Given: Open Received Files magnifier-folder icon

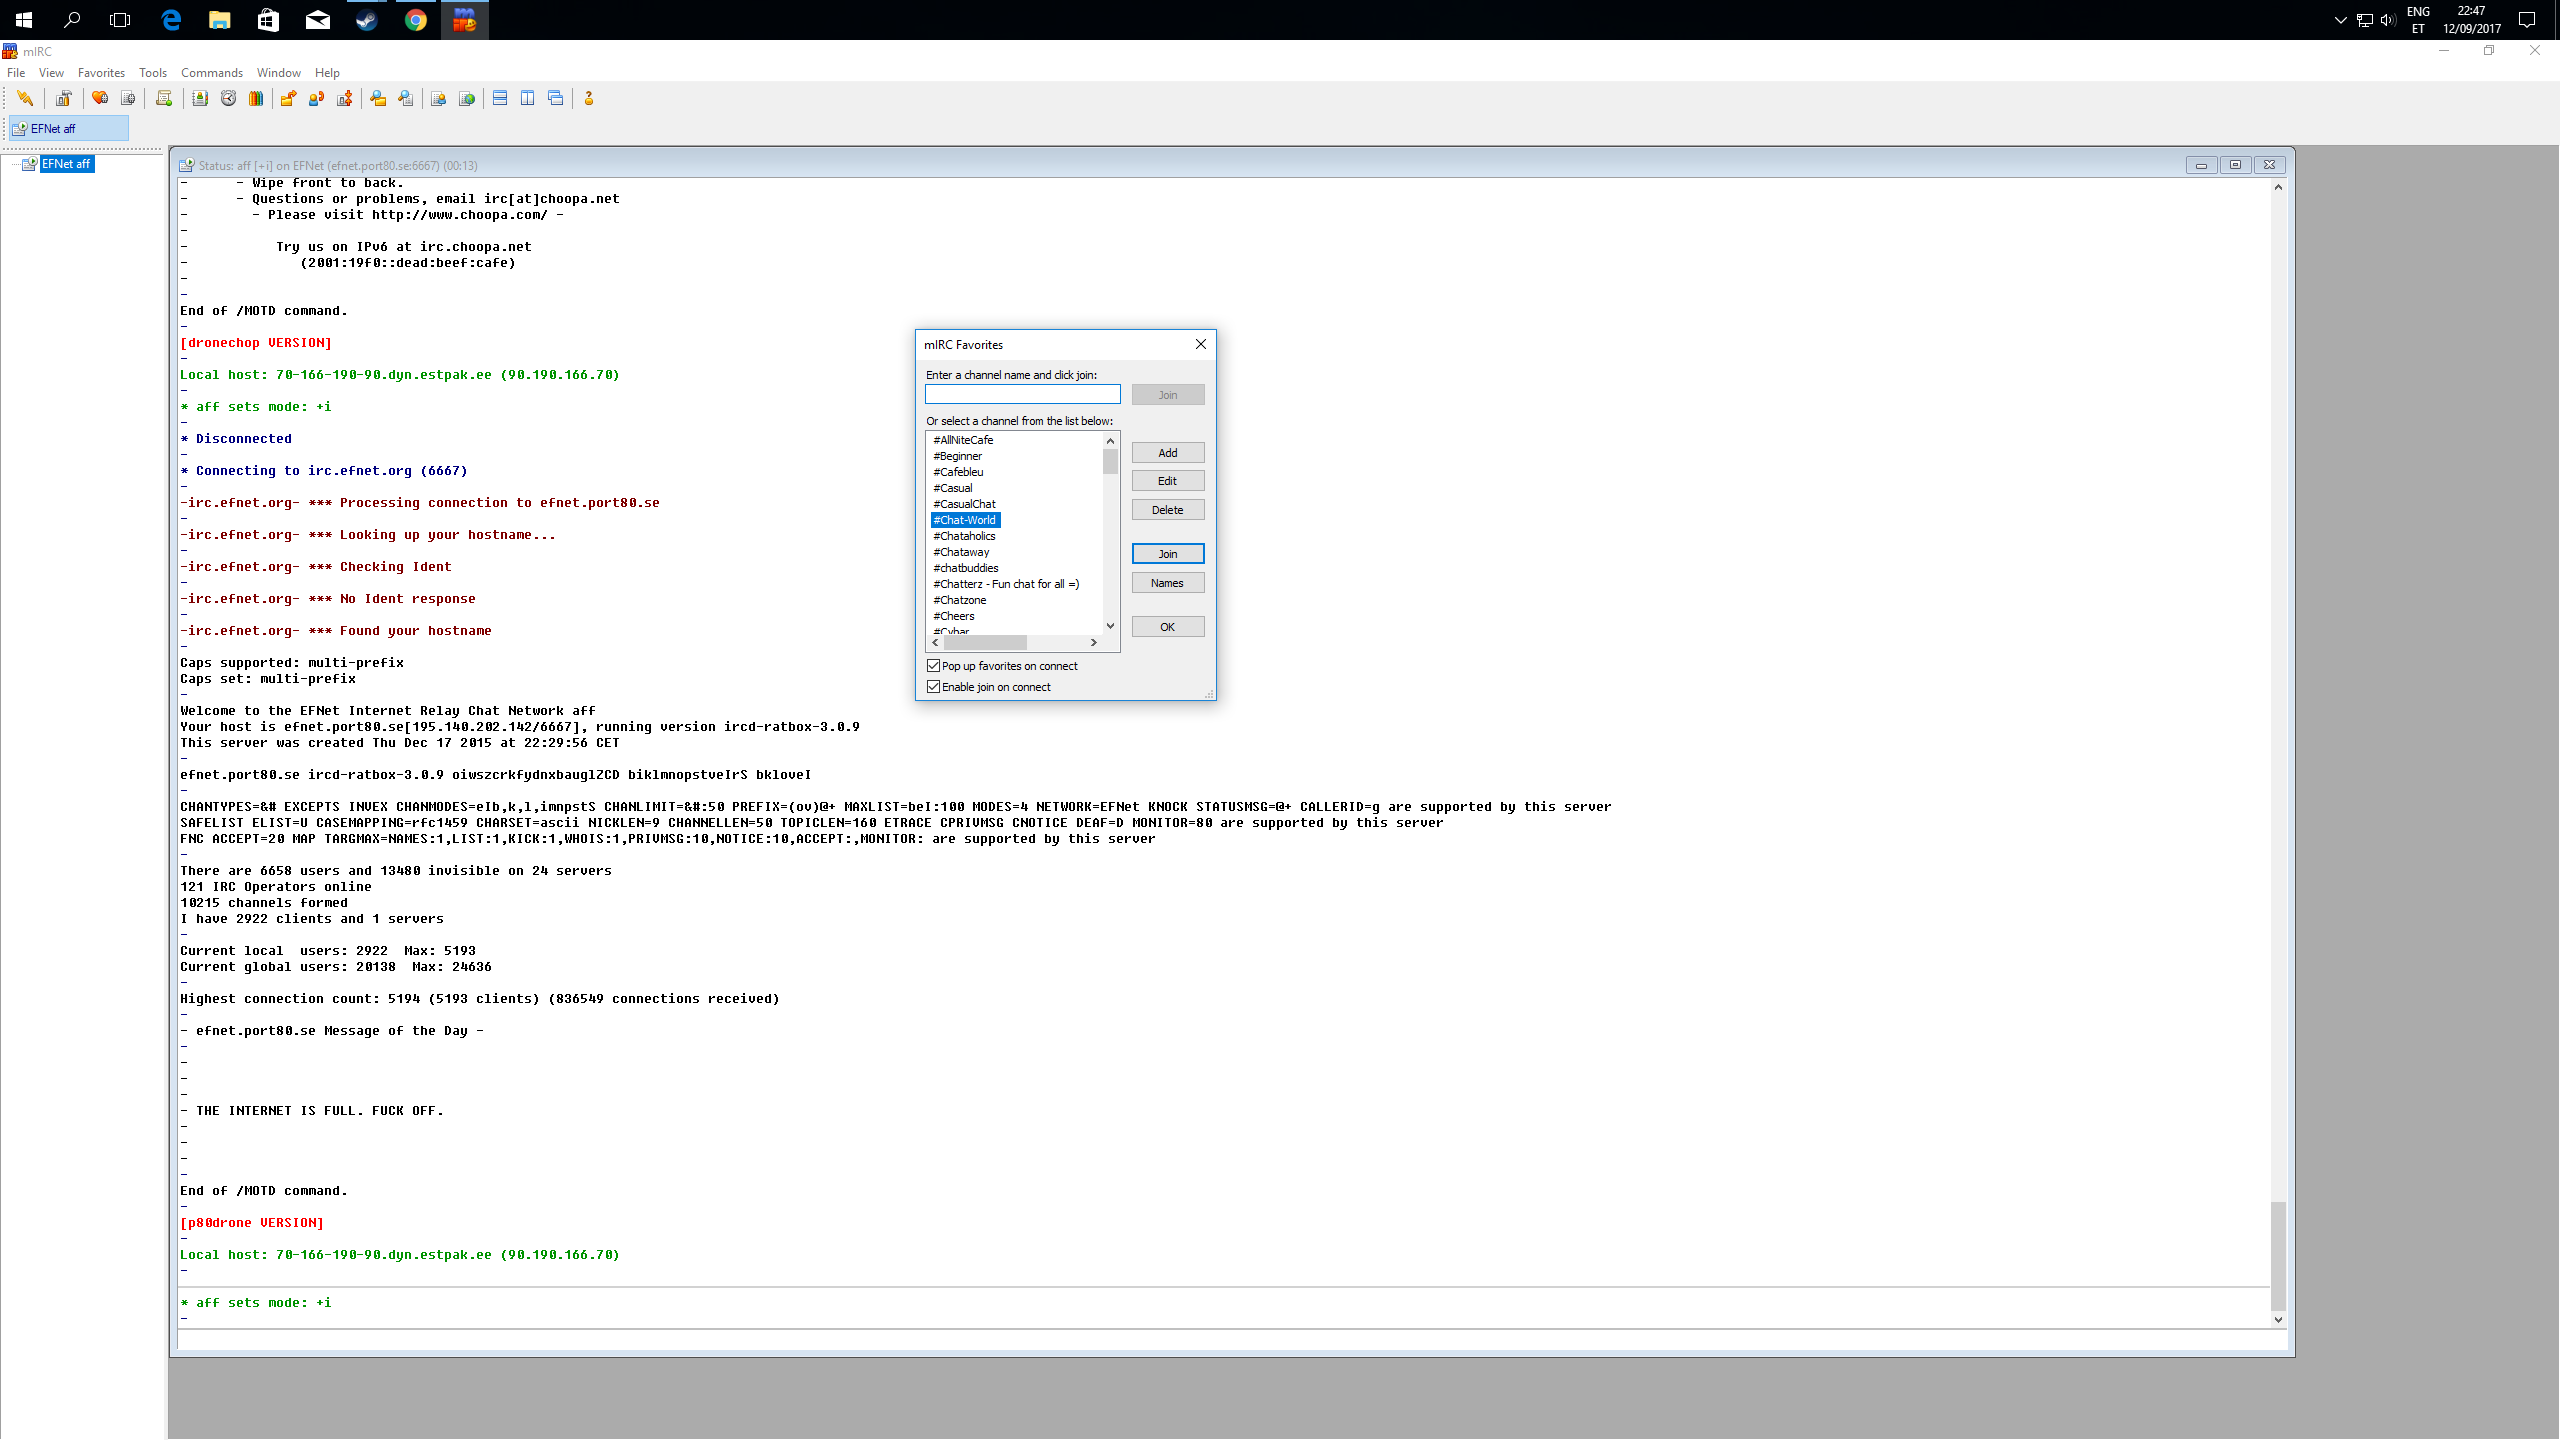Looking at the screenshot, I should pos(378,98).
